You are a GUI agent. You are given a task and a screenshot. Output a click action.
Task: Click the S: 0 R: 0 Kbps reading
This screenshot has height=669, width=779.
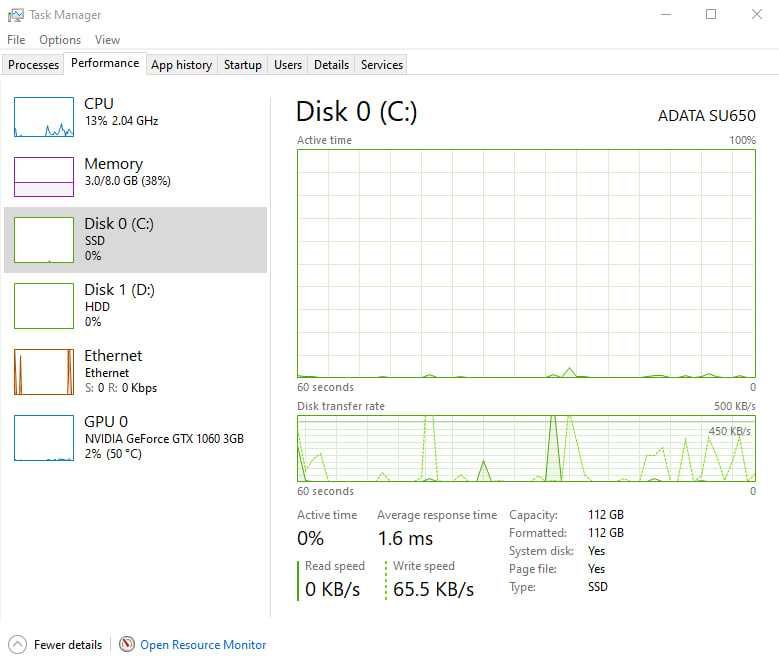121,388
